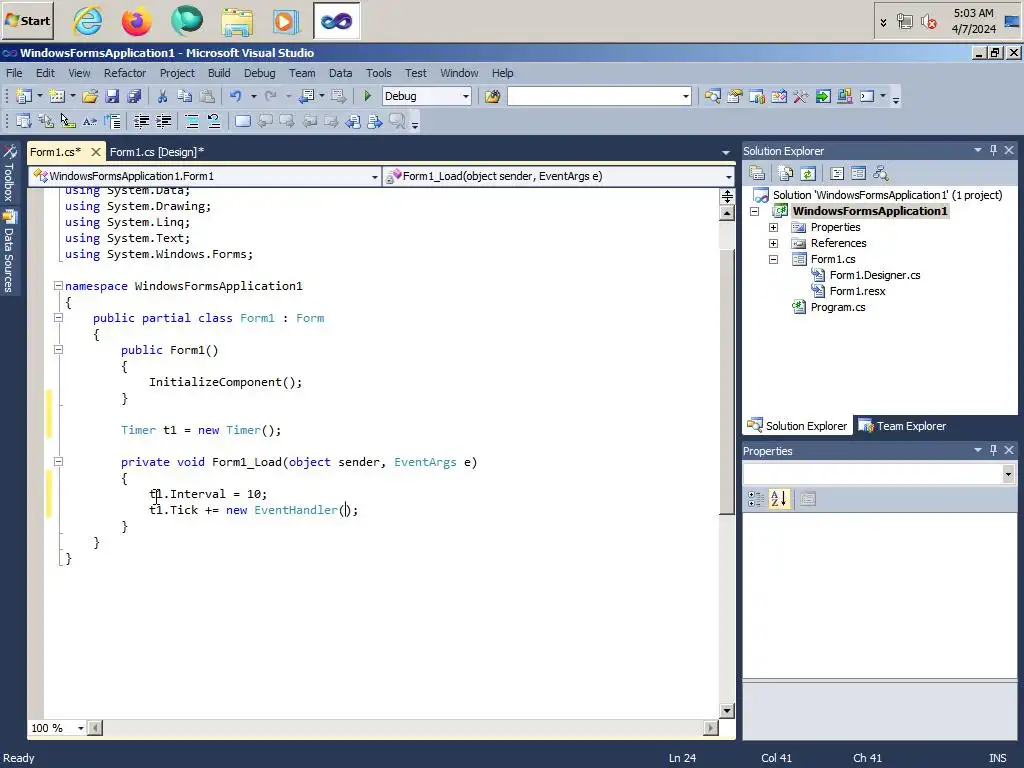The height and width of the screenshot is (768, 1024).
Task: Launch Firefox from the taskbar
Action: click(136, 22)
